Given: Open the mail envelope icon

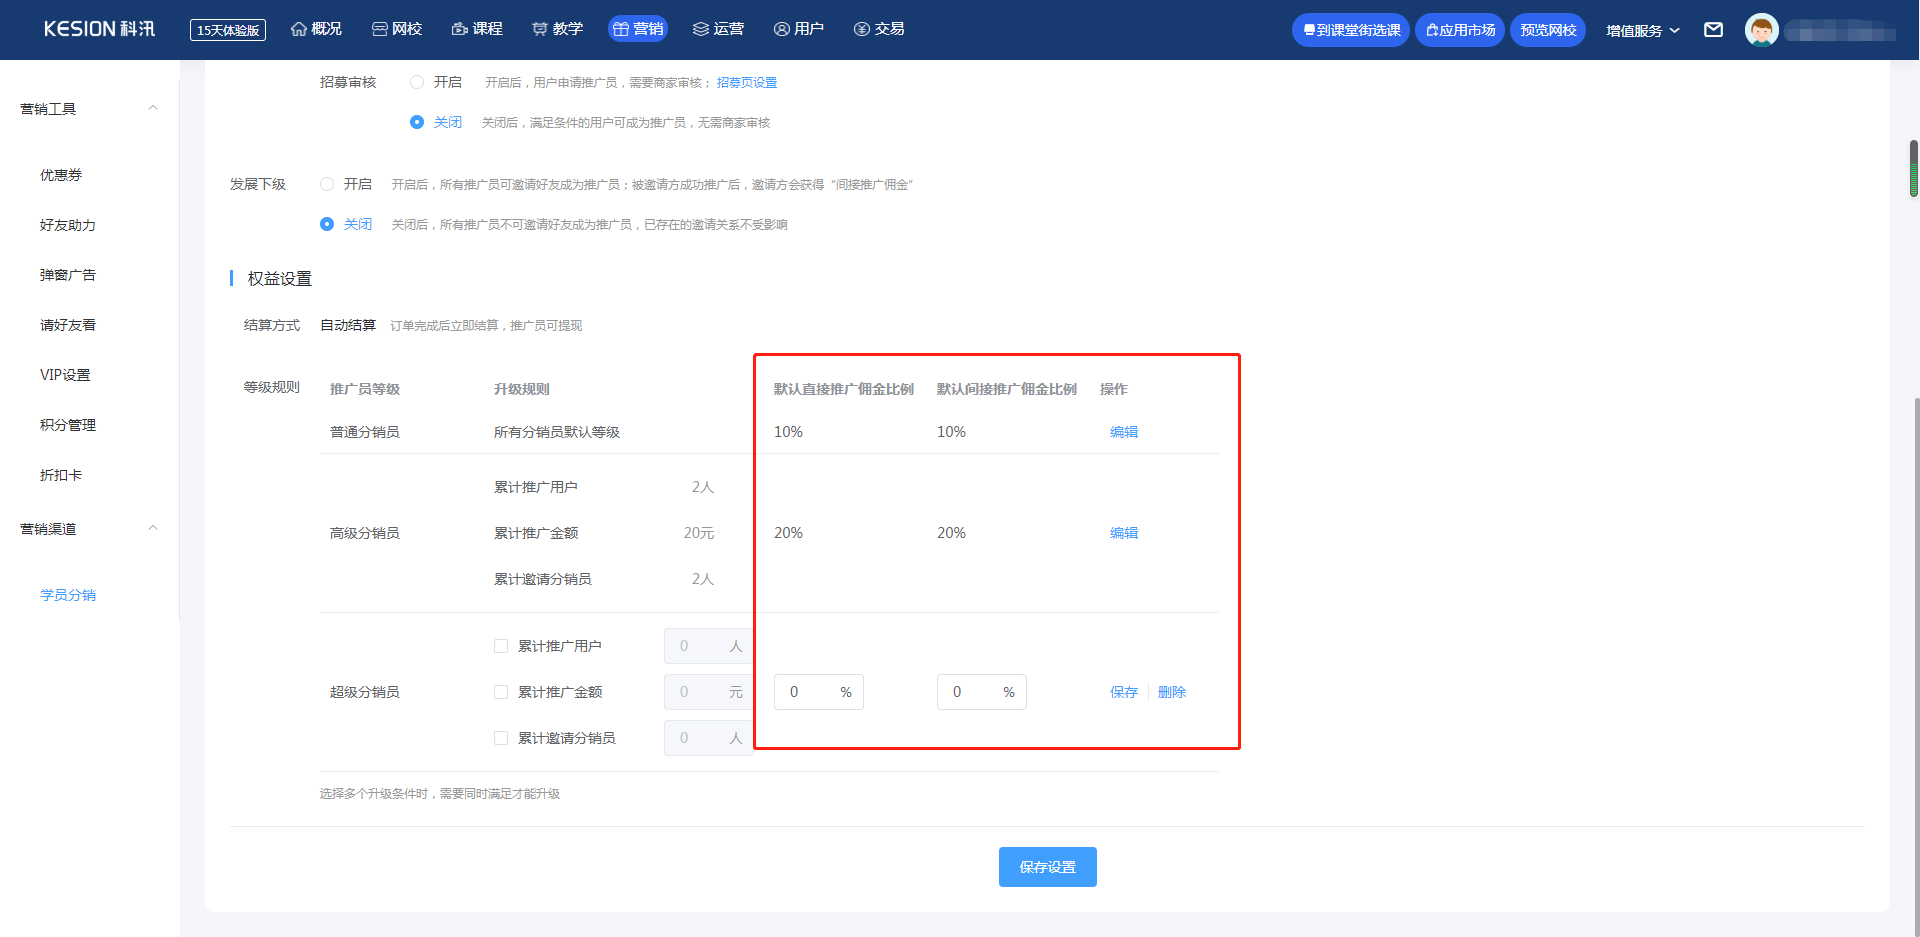Looking at the screenshot, I should [x=1713, y=30].
